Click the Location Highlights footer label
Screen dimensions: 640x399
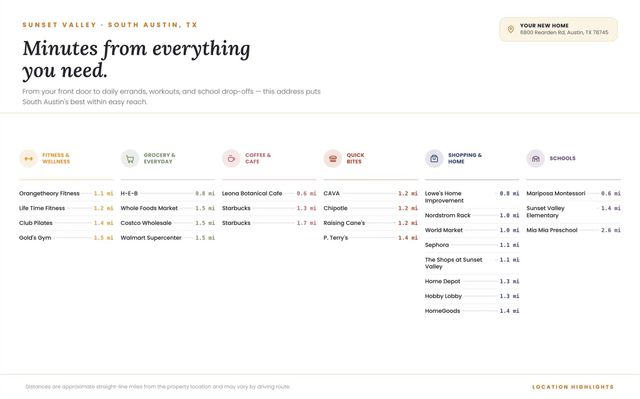click(x=573, y=387)
